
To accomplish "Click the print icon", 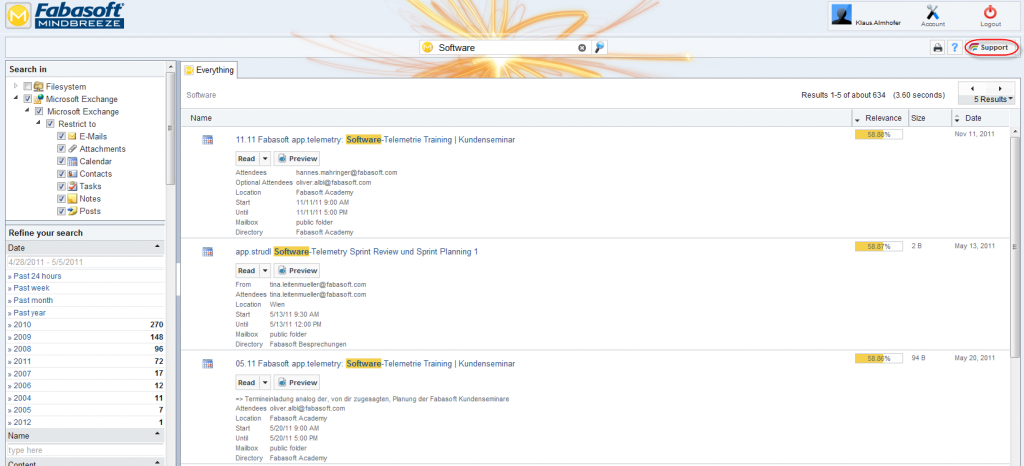I will [x=938, y=48].
